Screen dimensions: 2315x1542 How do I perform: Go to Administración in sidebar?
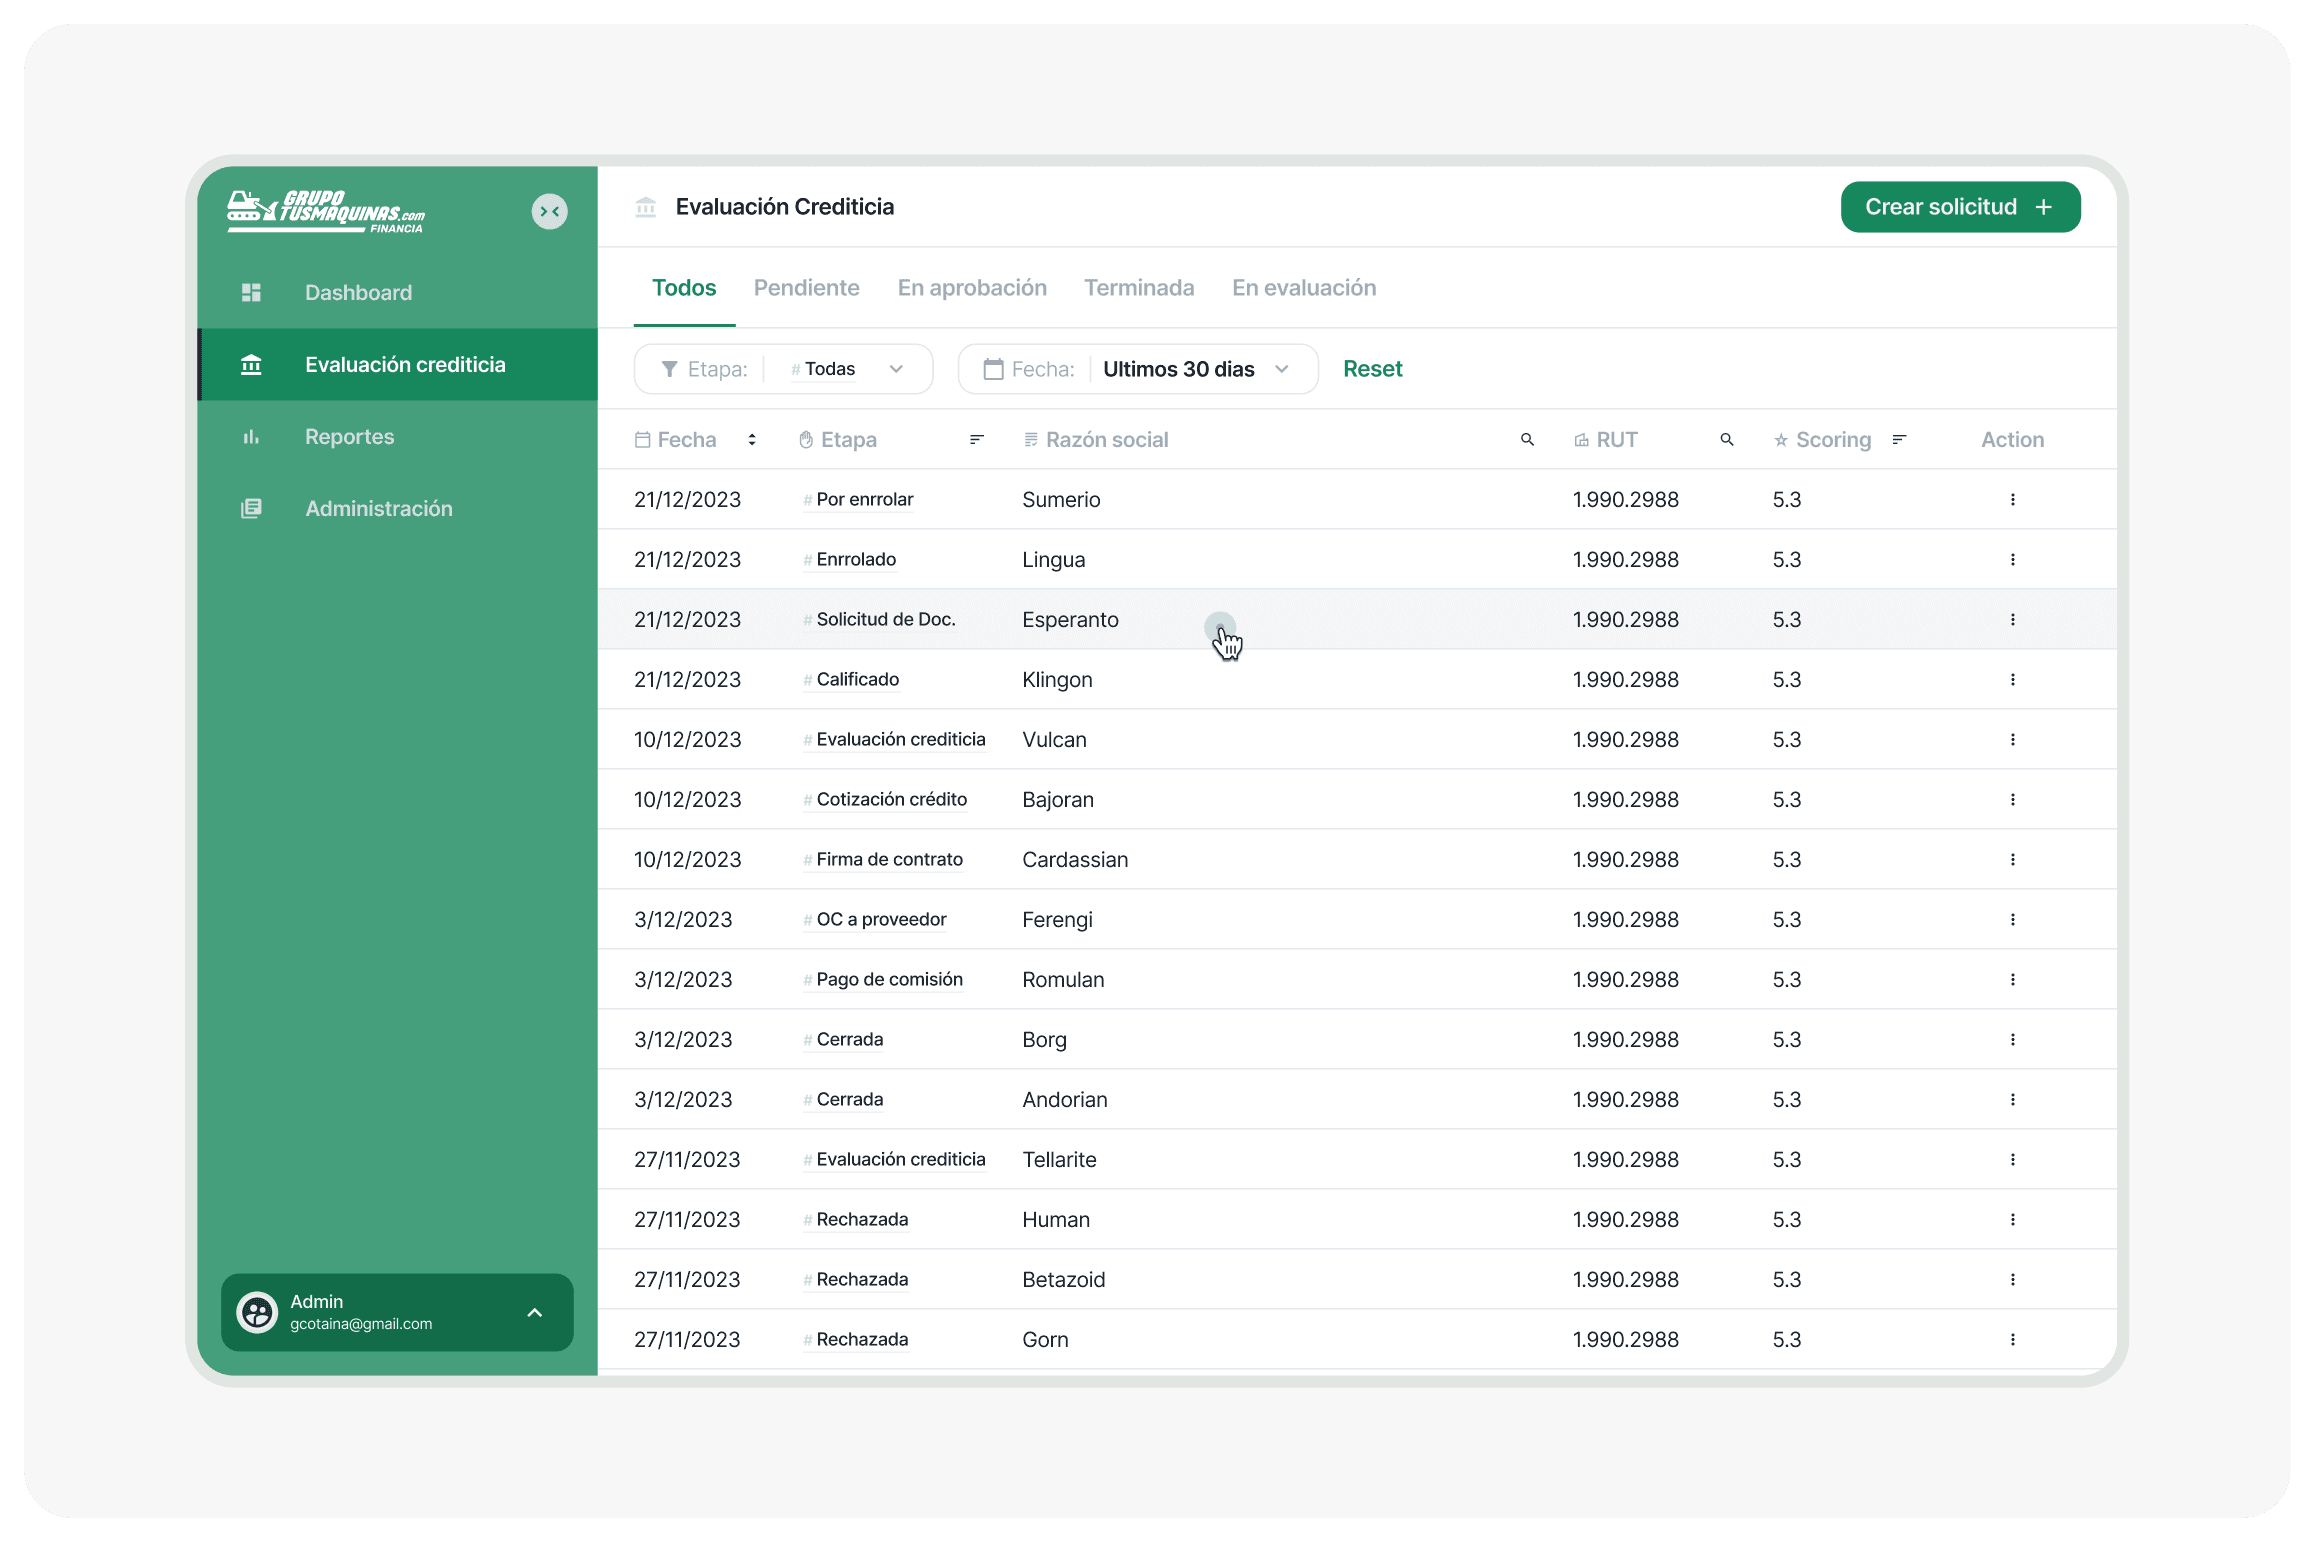click(378, 508)
